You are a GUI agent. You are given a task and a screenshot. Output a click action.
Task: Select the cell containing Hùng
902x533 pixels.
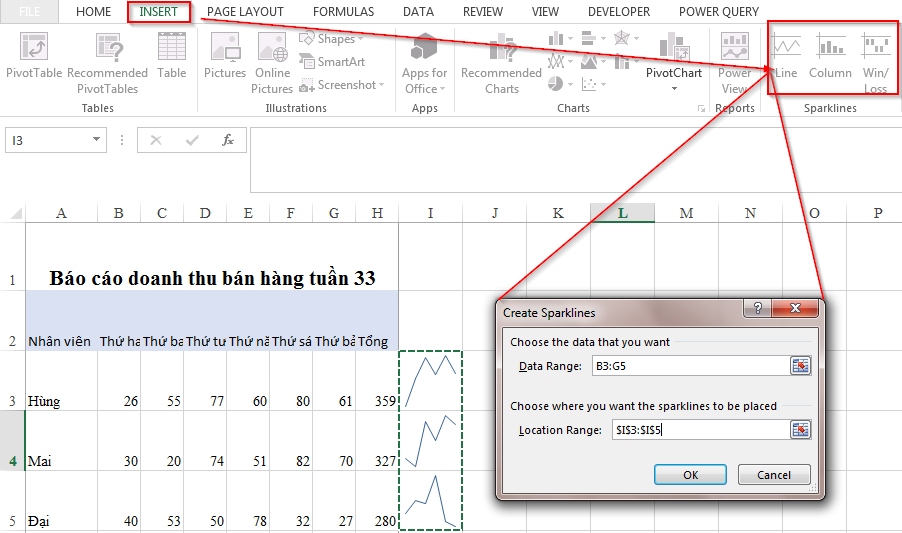(62, 381)
